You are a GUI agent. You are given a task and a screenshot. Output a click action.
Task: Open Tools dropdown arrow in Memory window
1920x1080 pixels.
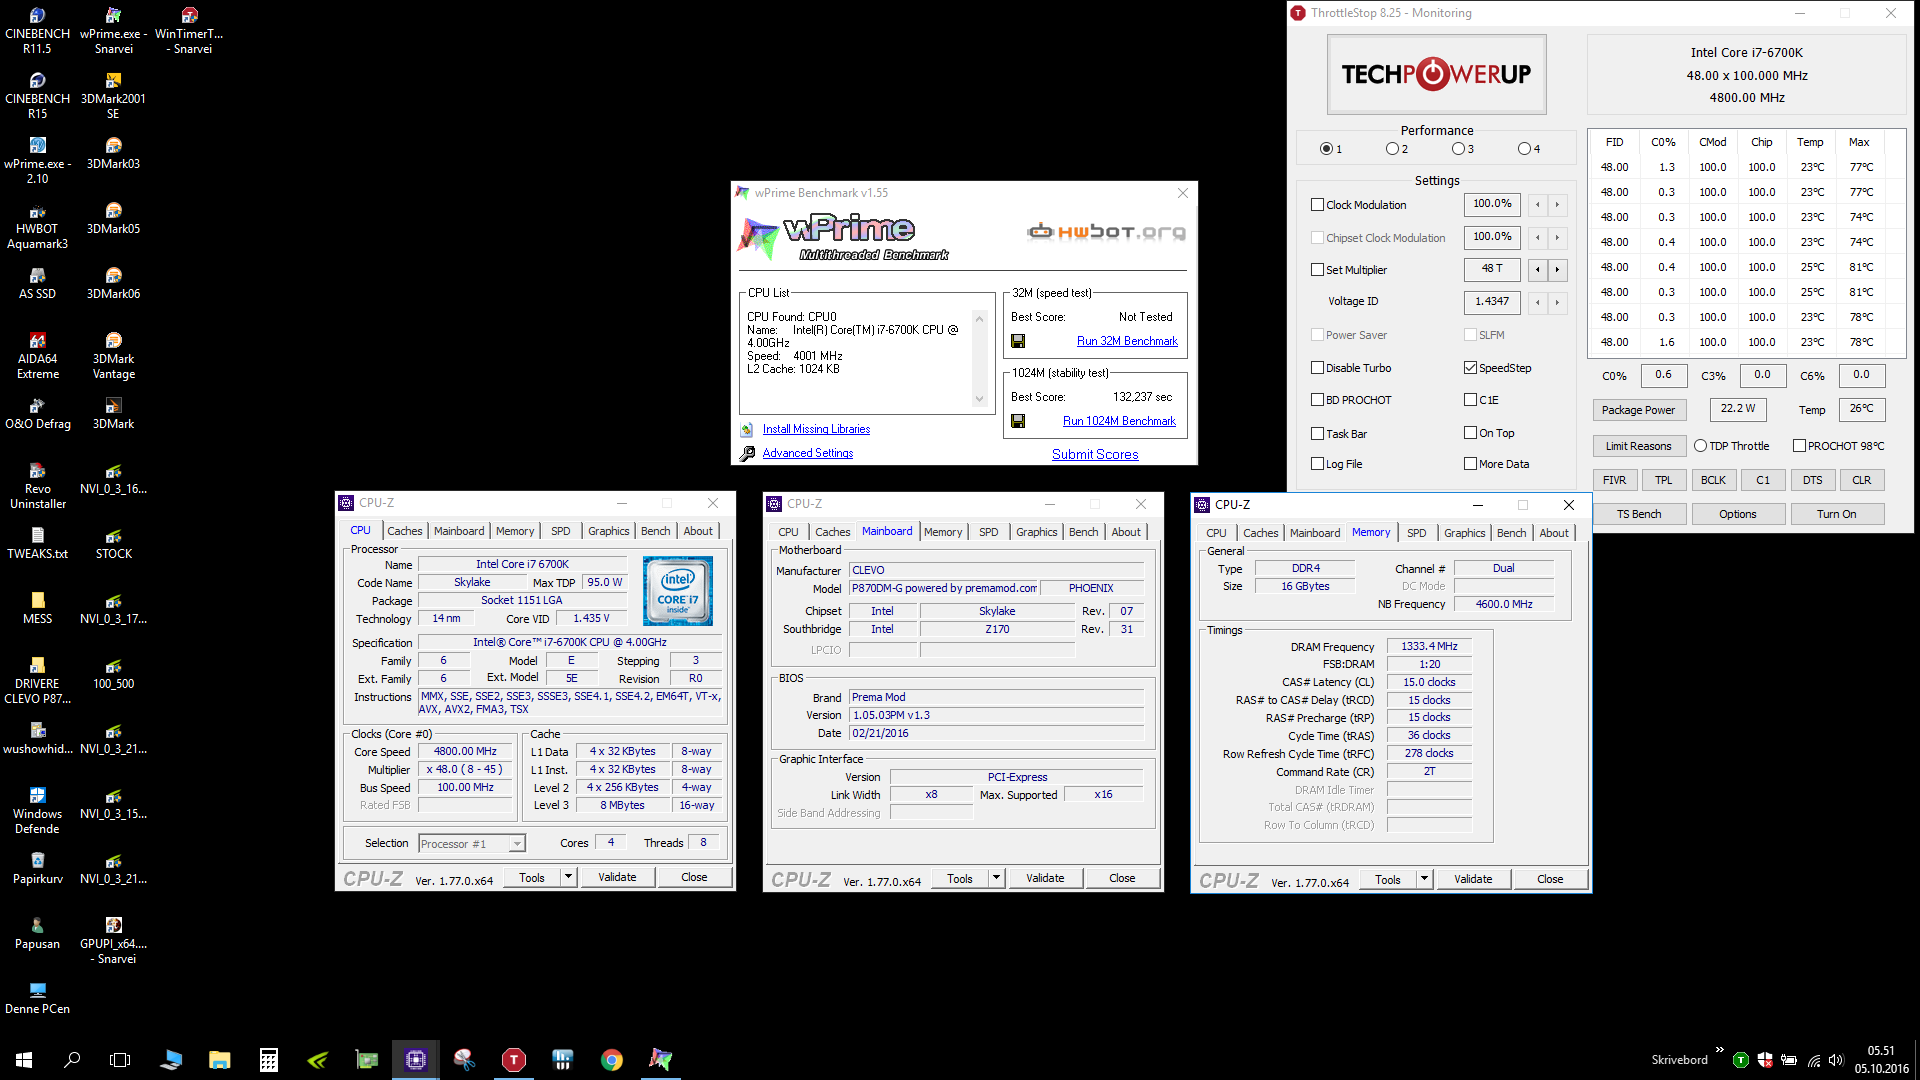click(x=1424, y=879)
